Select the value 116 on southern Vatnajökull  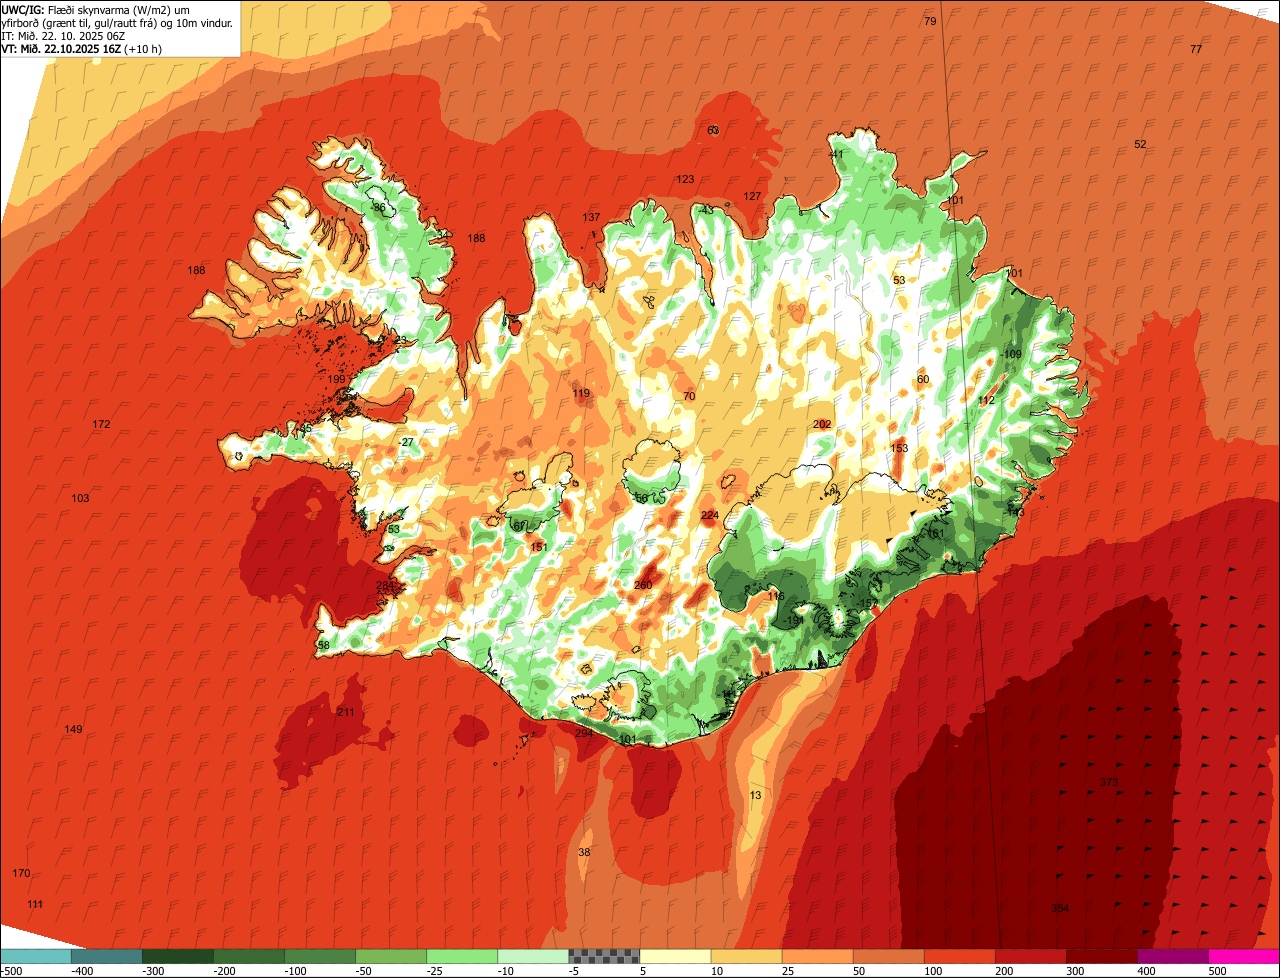click(776, 595)
